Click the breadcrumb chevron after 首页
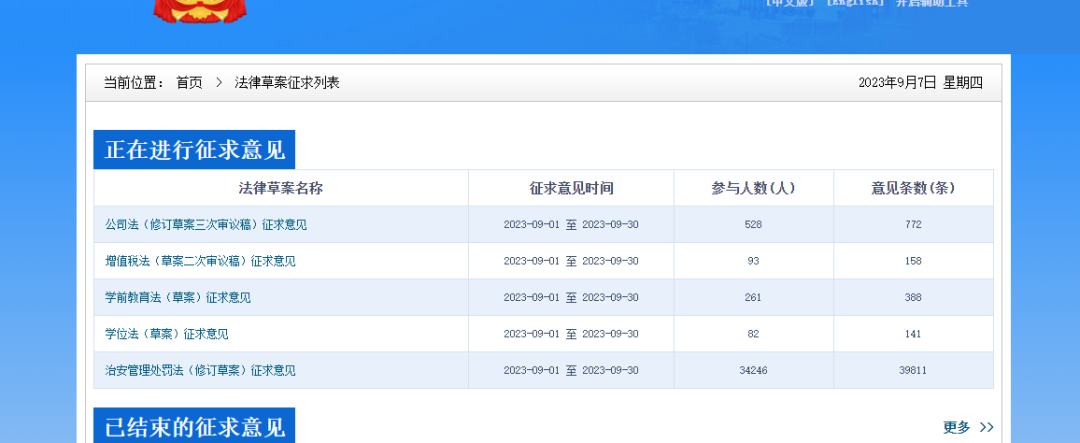The width and height of the screenshot is (1080, 443). pyautogui.click(x=219, y=83)
